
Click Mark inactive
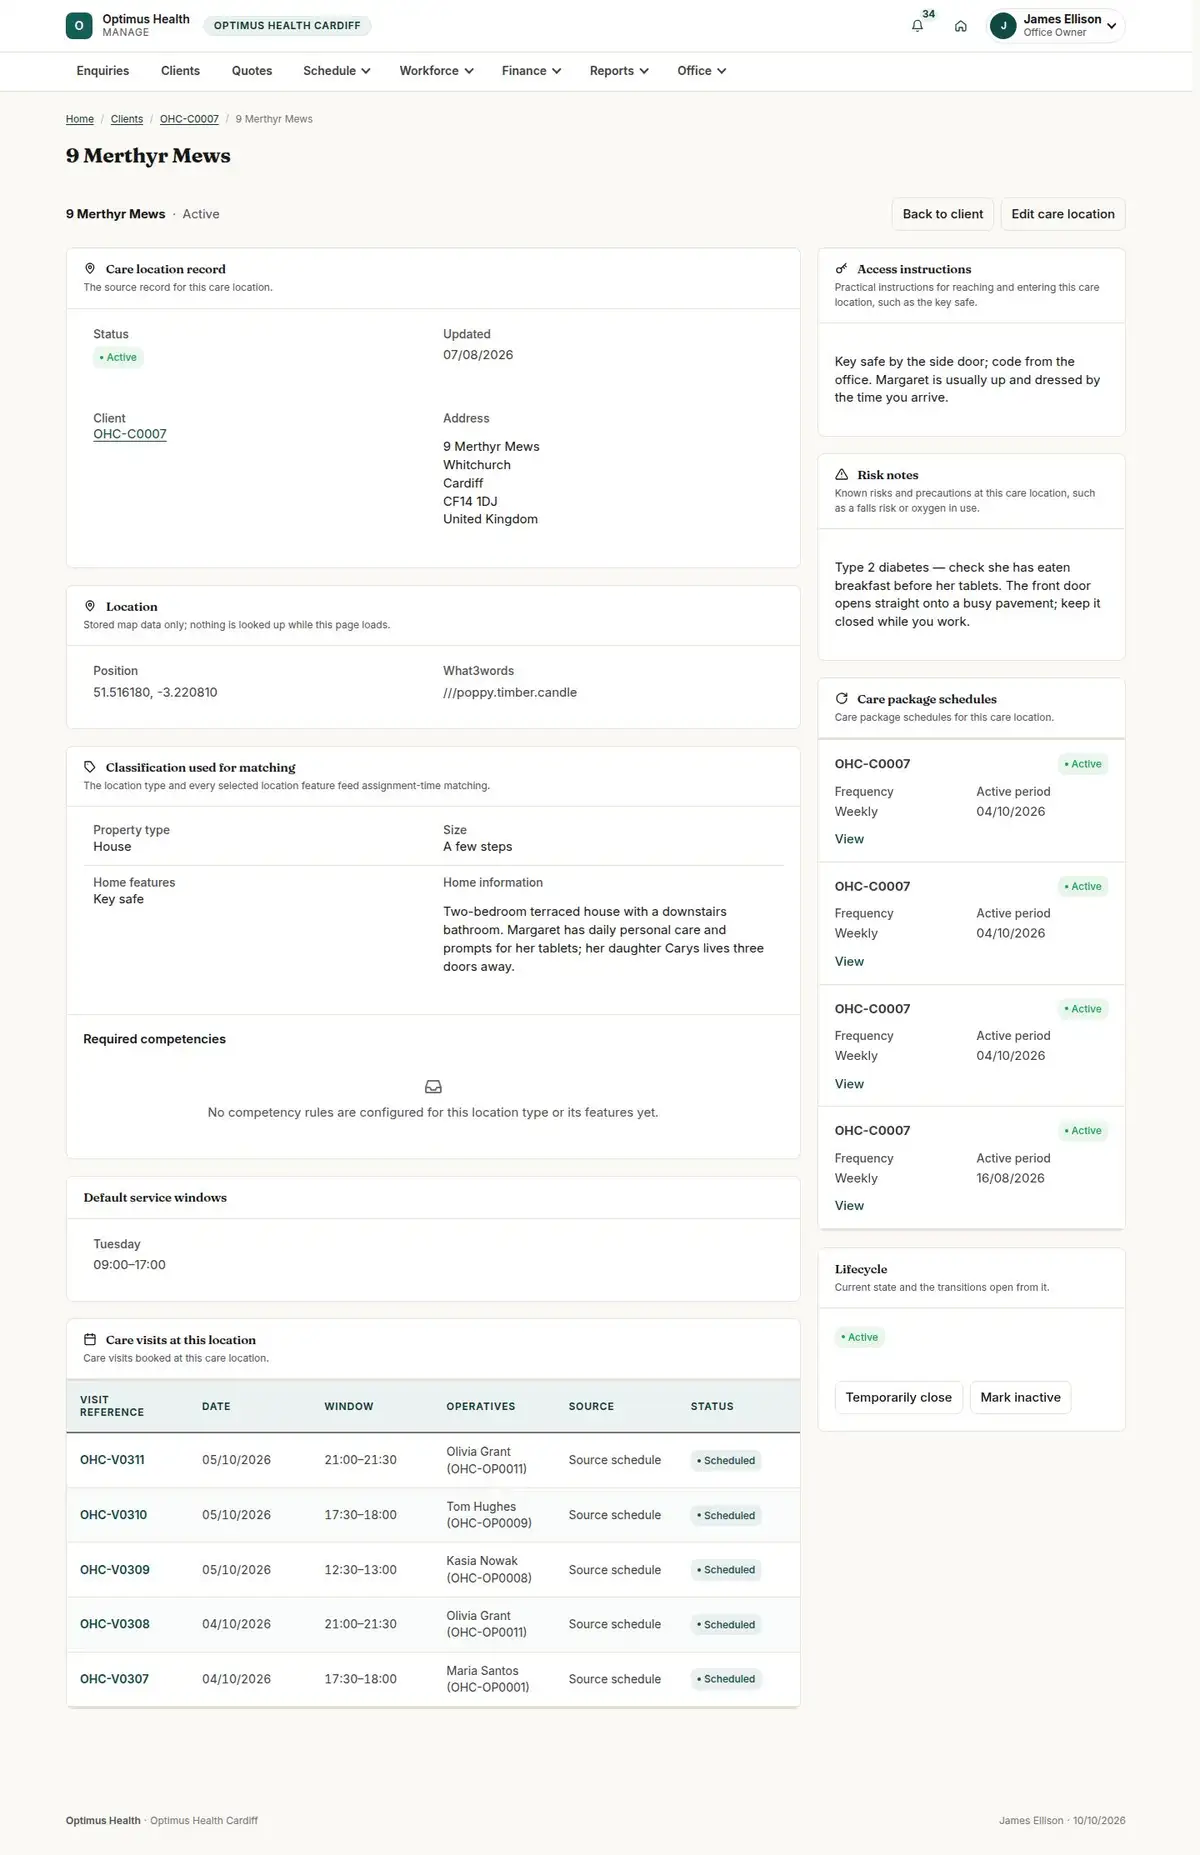(x=1020, y=1397)
